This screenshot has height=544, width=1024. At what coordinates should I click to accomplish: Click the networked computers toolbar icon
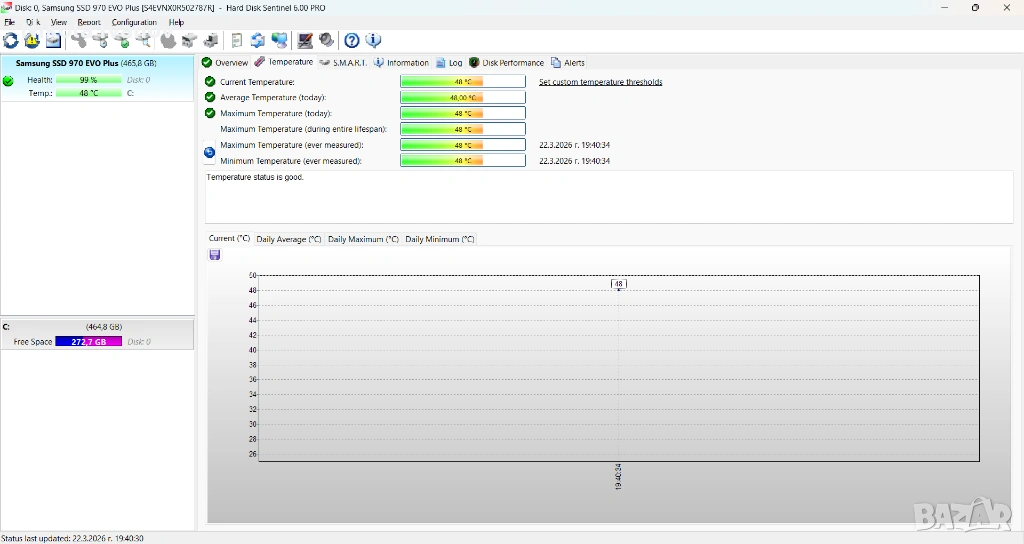point(280,41)
